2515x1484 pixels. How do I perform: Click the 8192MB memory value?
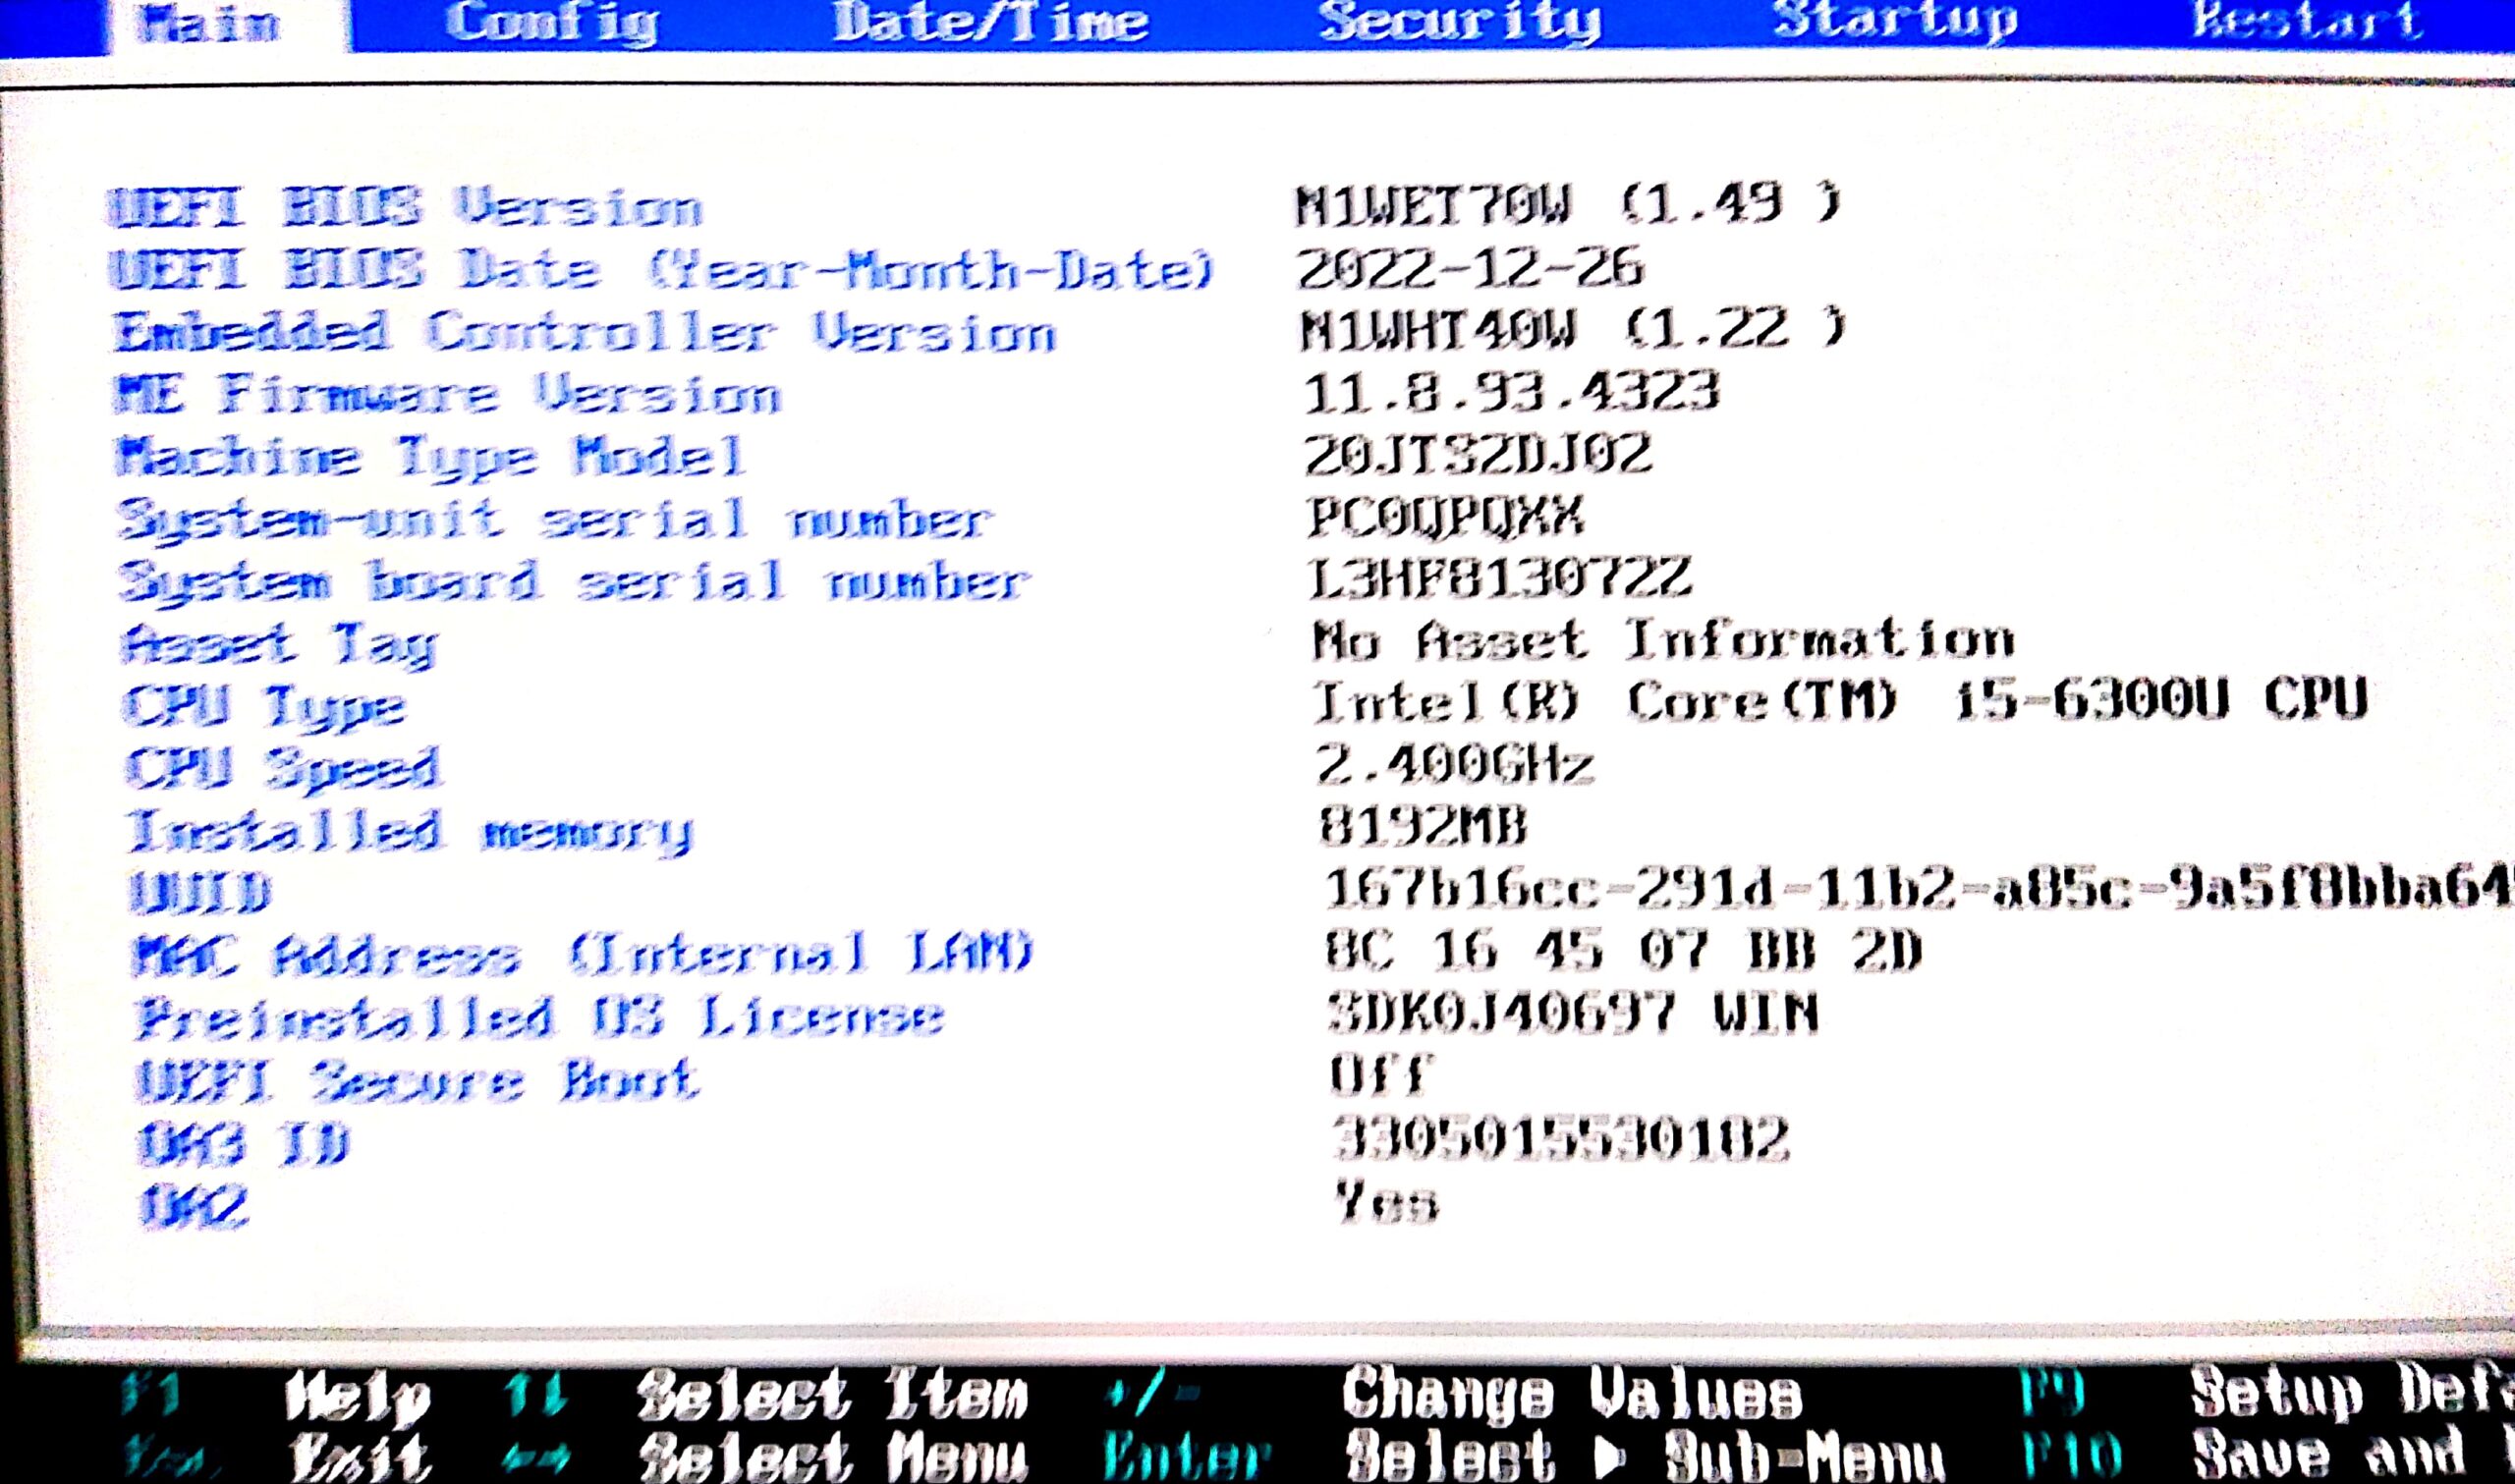click(1423, 827)
